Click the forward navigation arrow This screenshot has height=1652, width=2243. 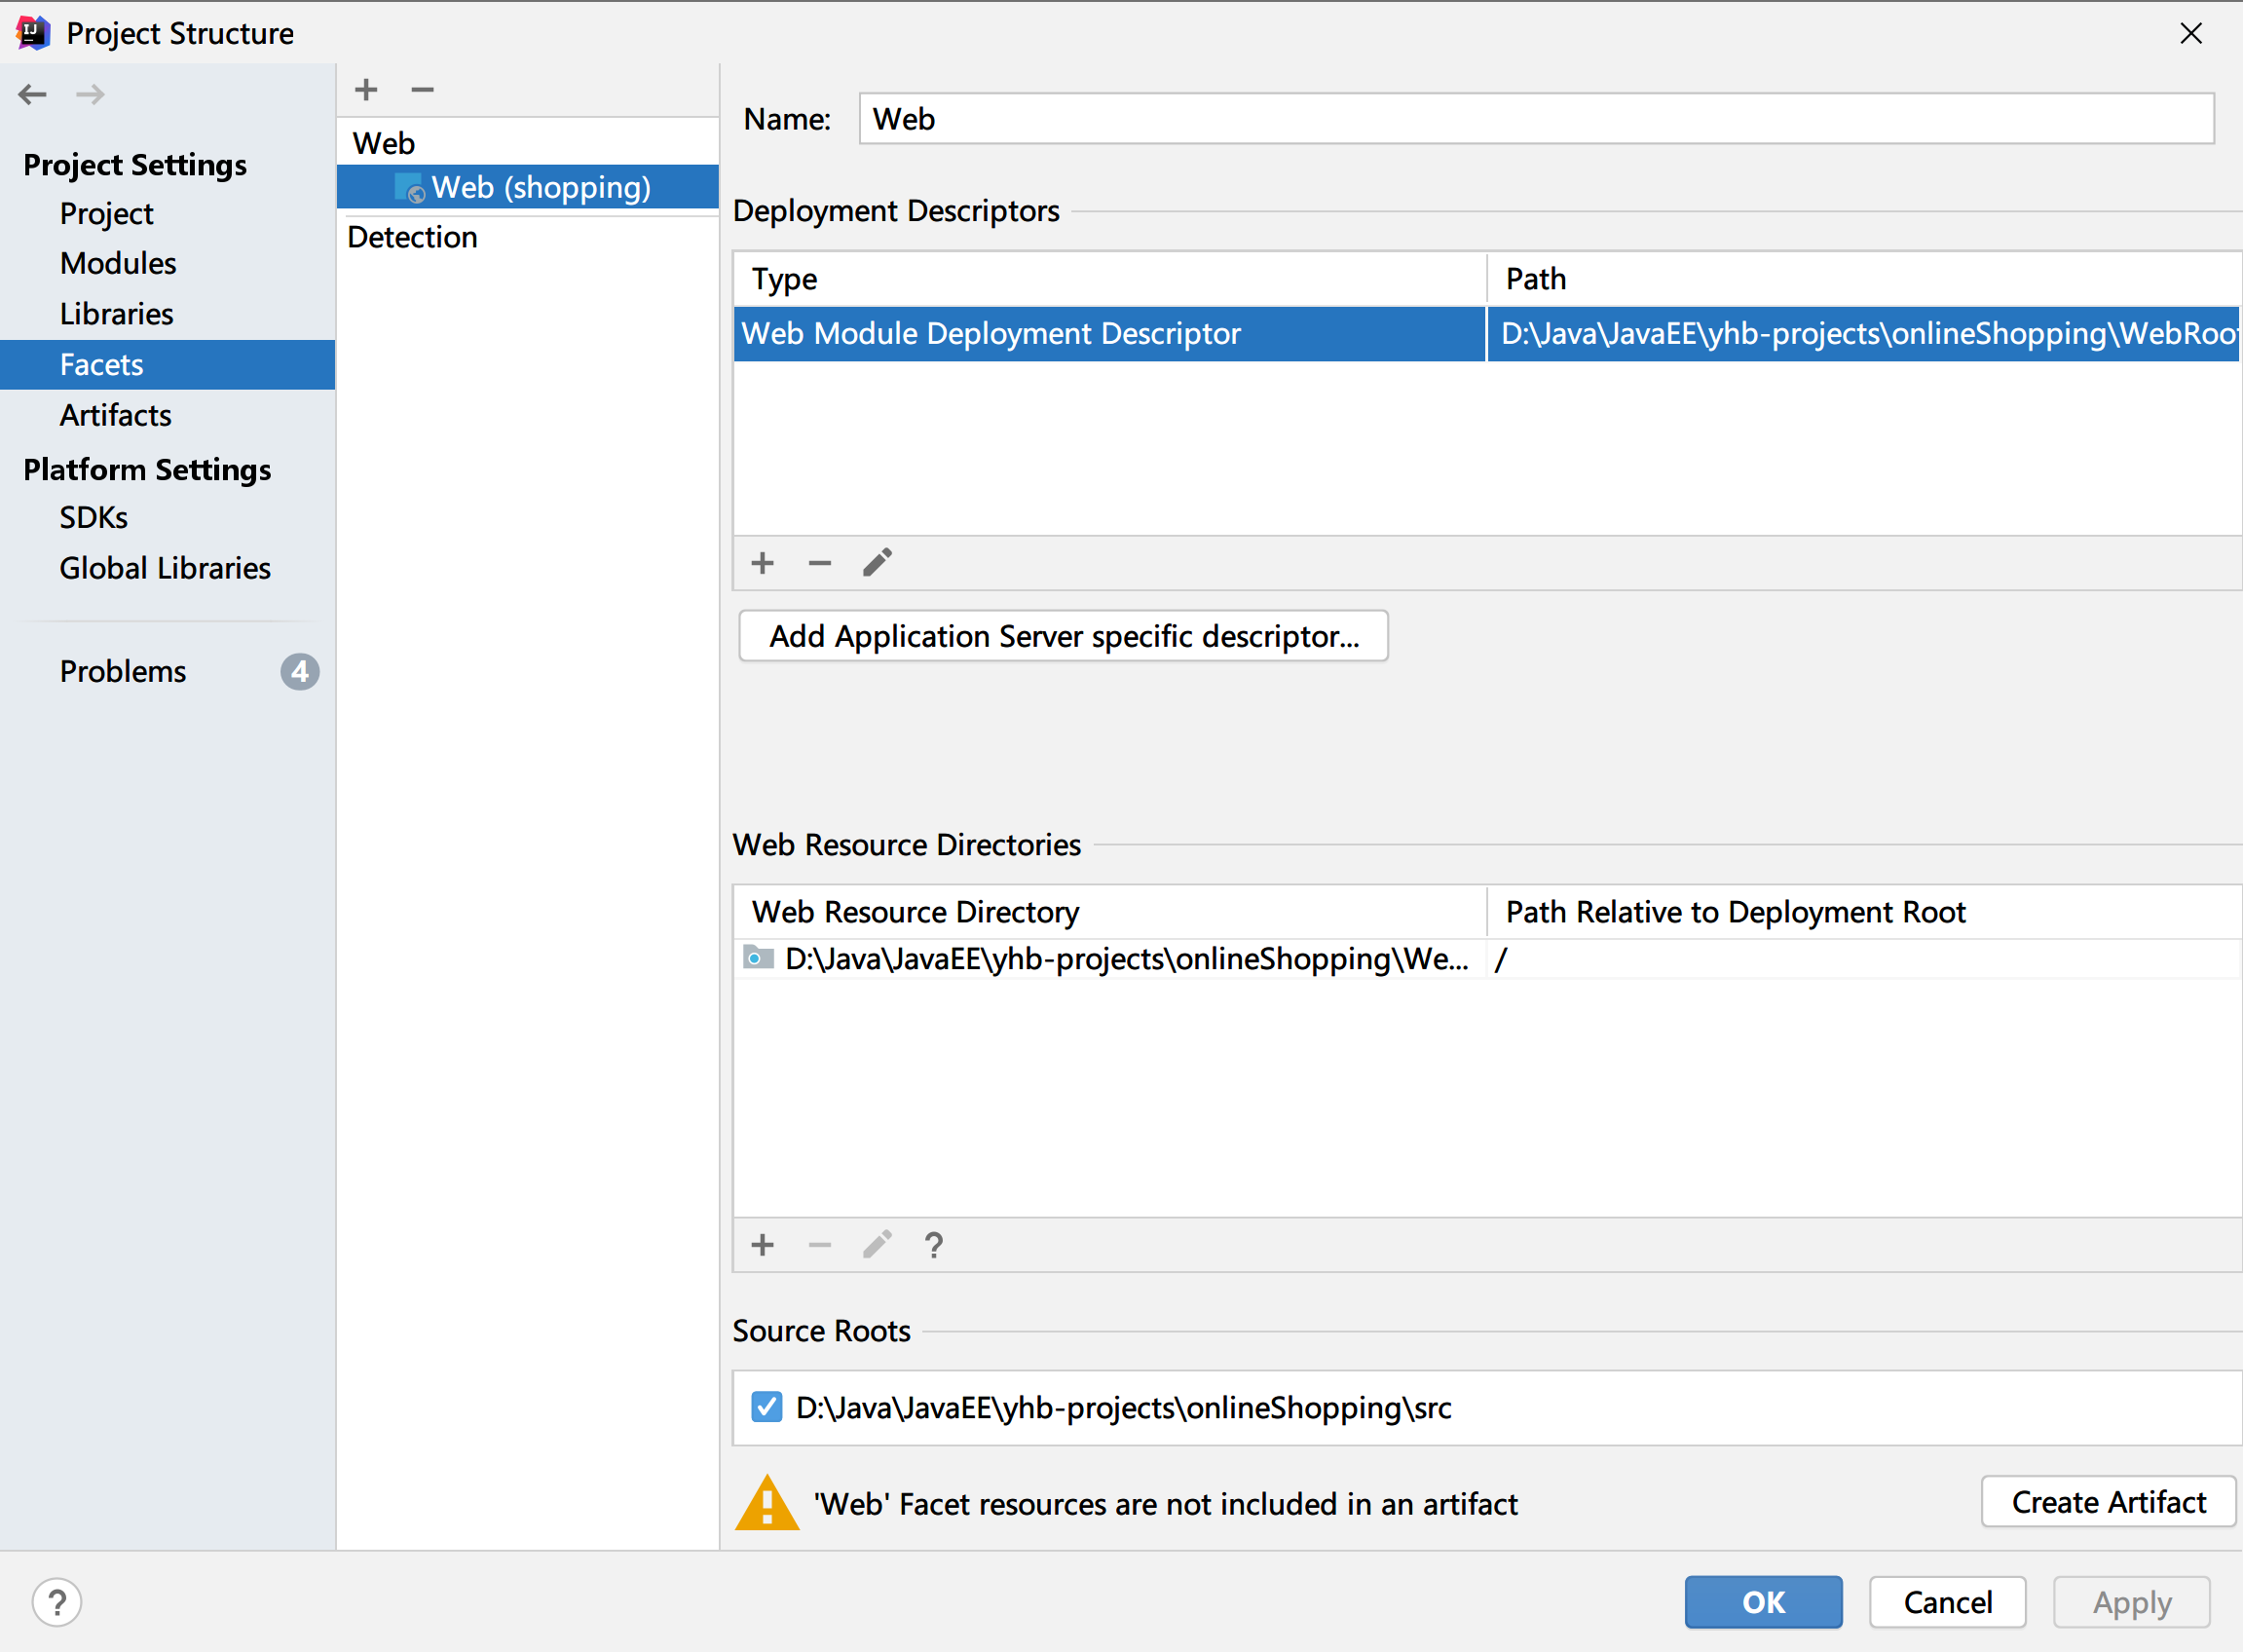pyautogui.click(x=90, y=94)
